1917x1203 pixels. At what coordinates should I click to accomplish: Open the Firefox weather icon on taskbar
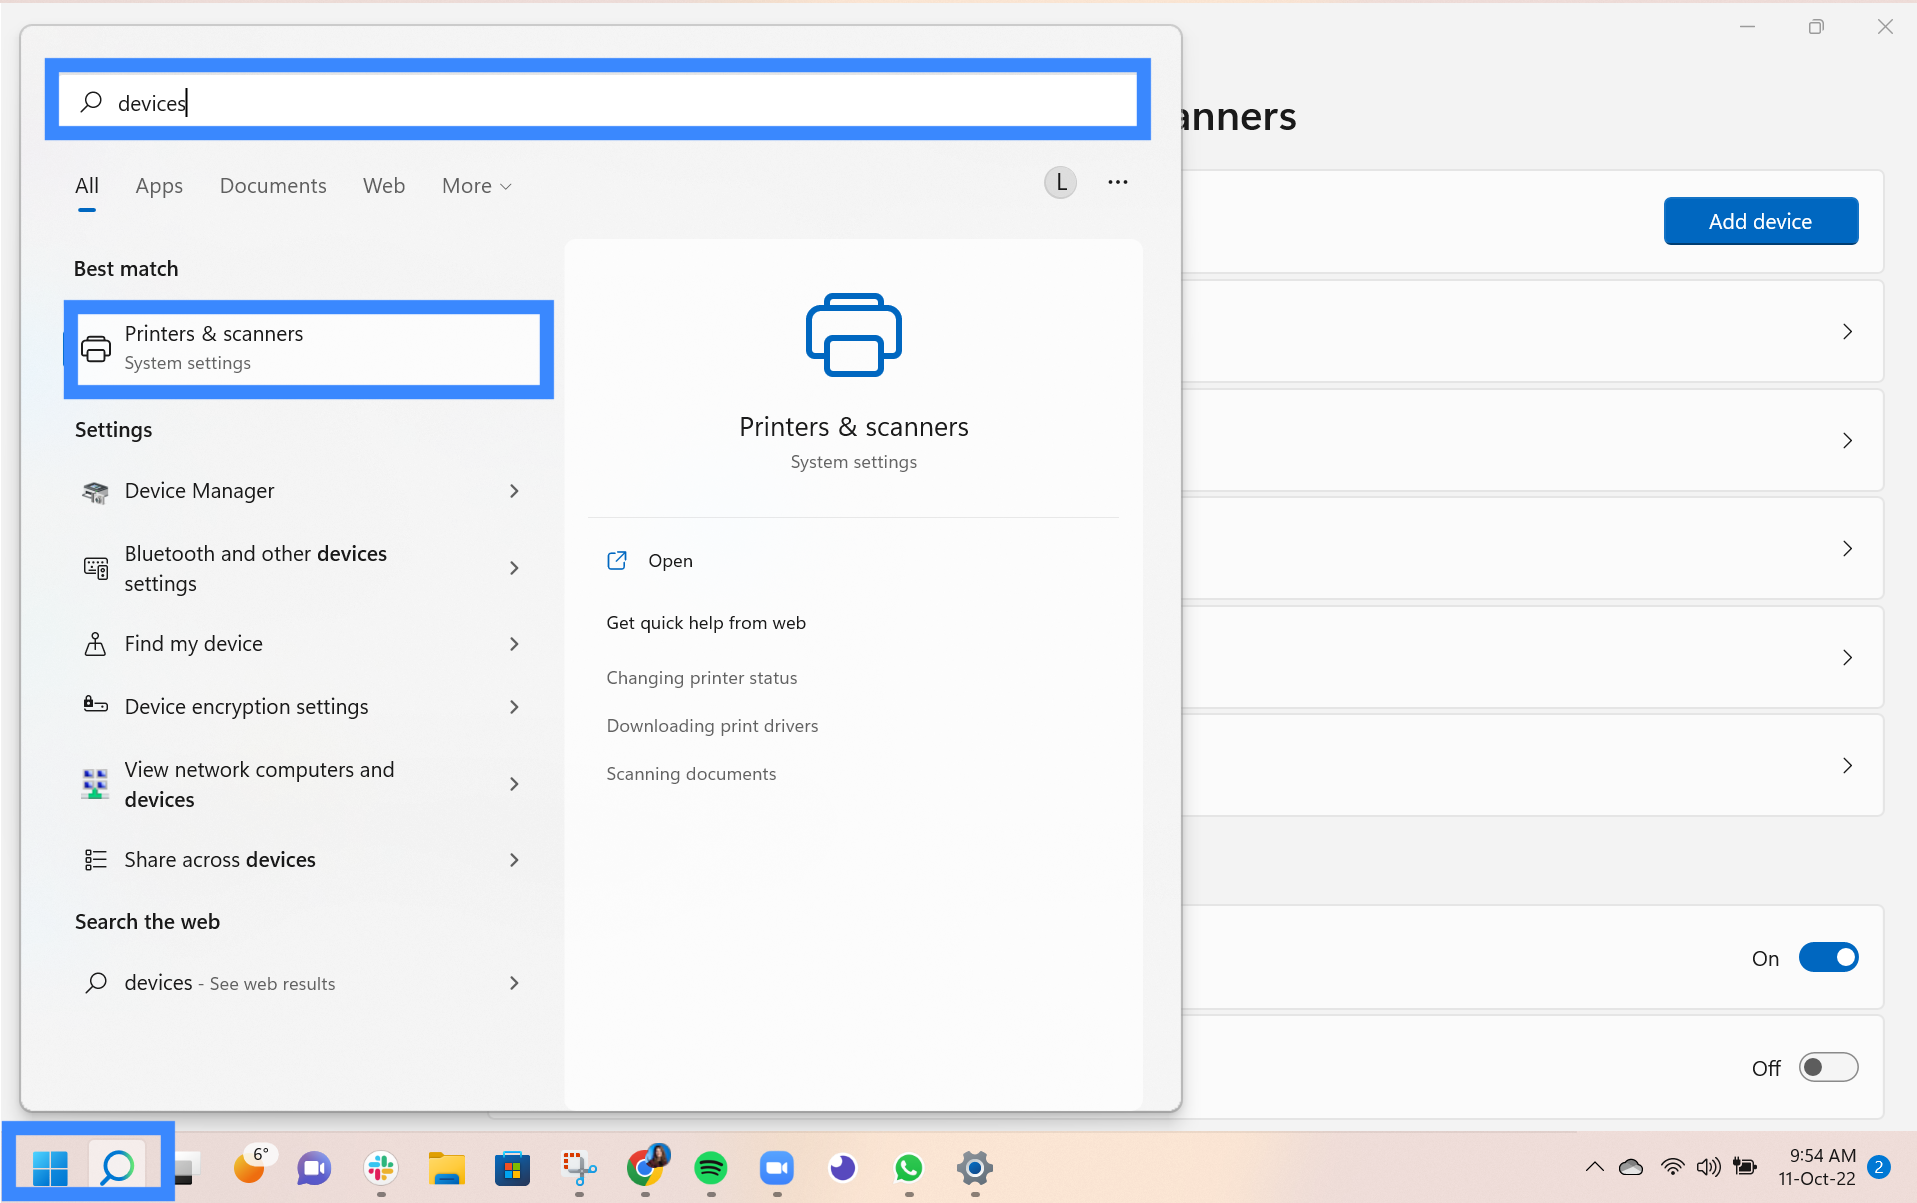pos(250,1166)
